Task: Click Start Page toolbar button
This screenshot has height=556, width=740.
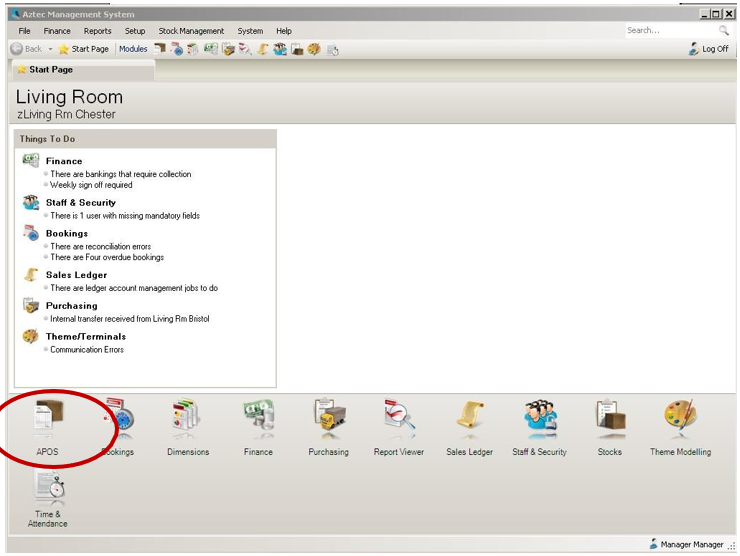Action: [x=83, y=49]
